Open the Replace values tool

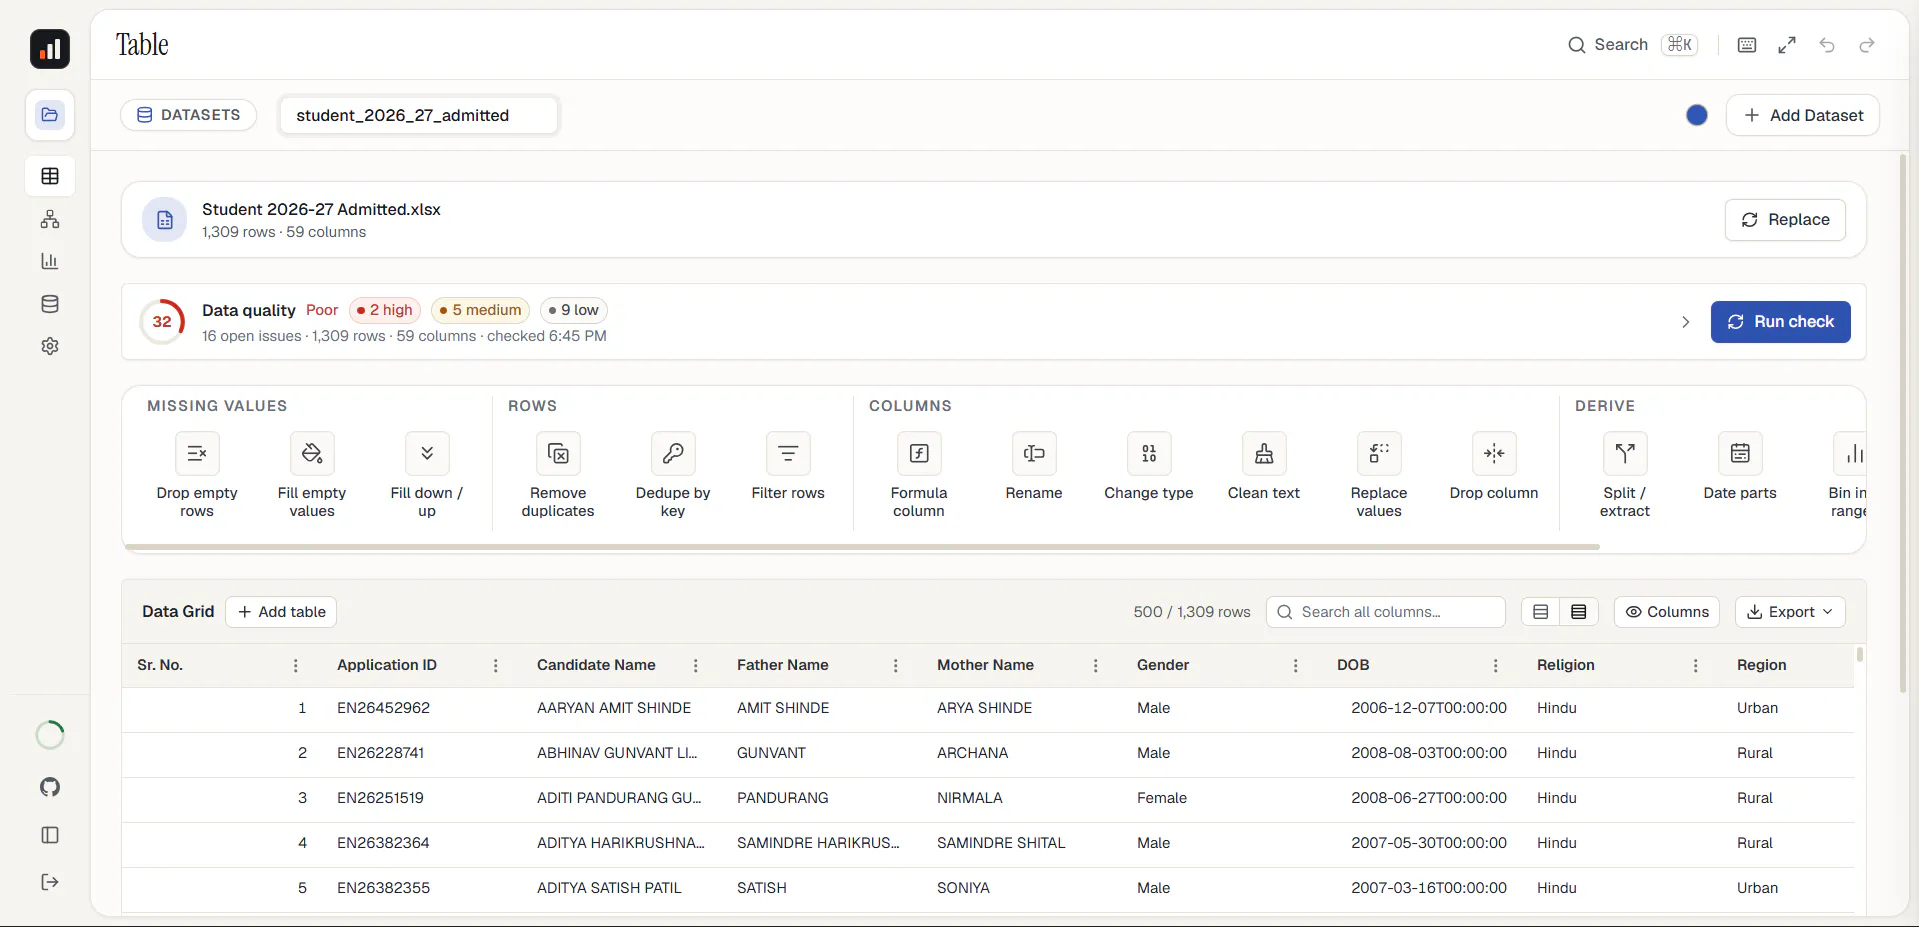click(1379, 475)
